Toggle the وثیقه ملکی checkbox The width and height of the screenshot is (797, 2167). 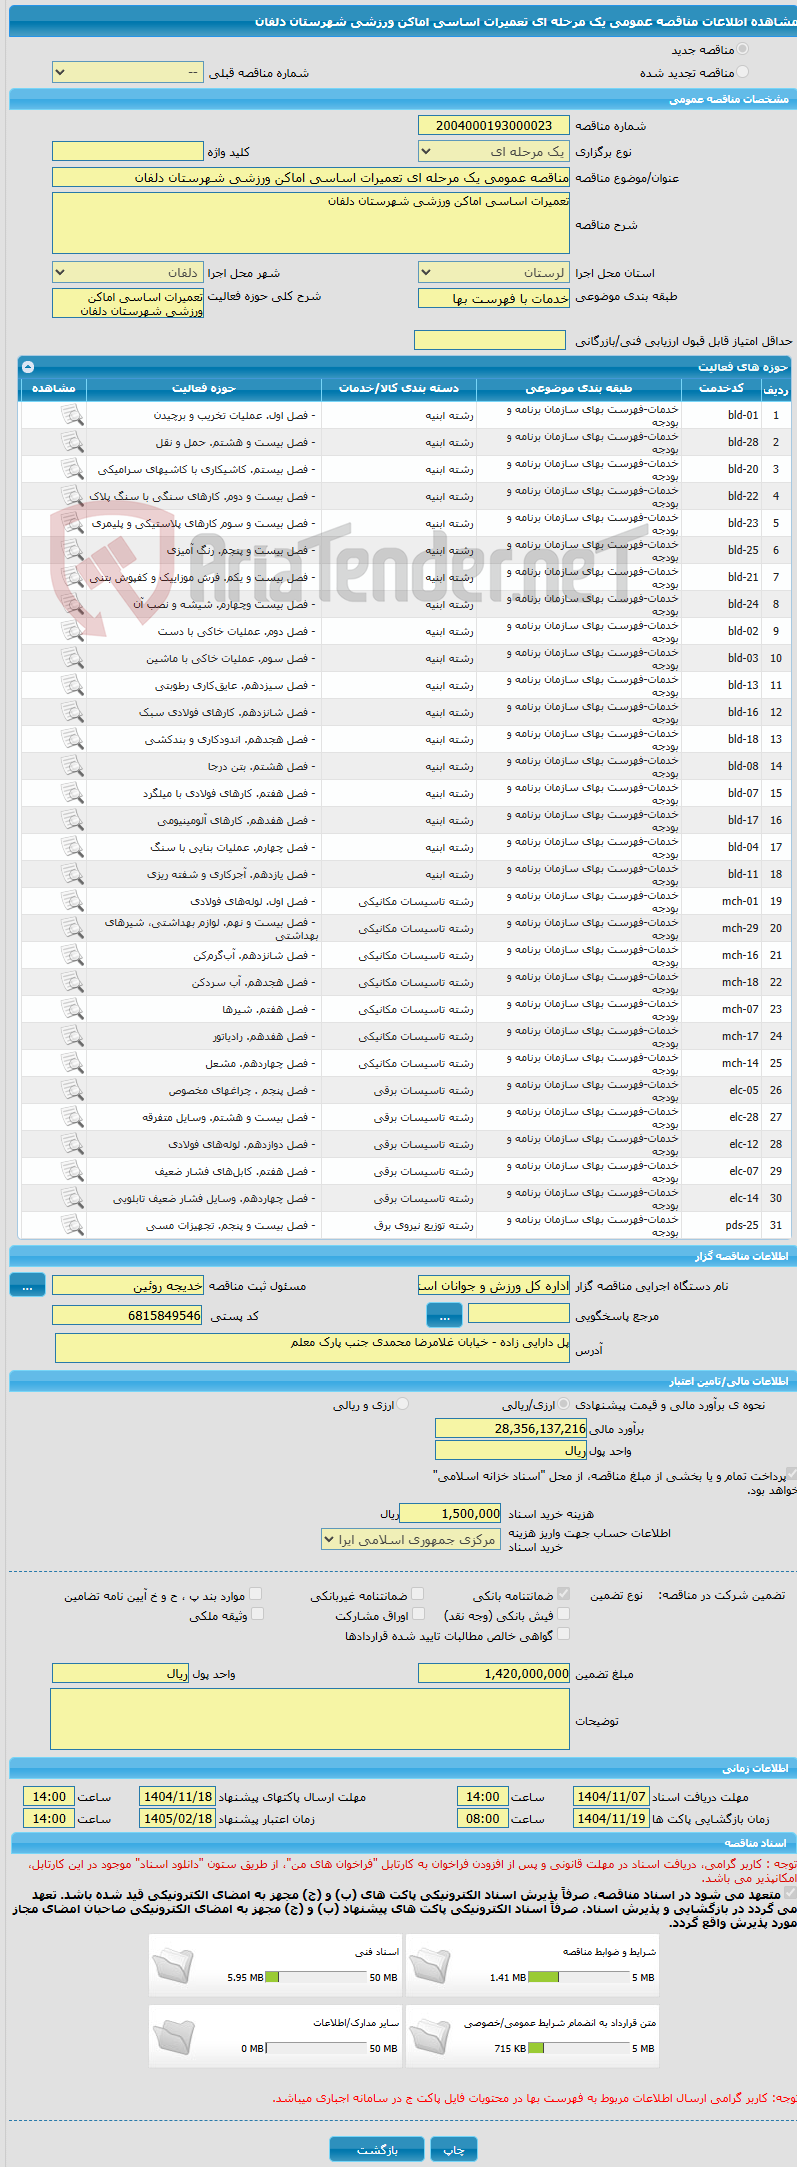pyautogui.click(x=257, y=1614)
